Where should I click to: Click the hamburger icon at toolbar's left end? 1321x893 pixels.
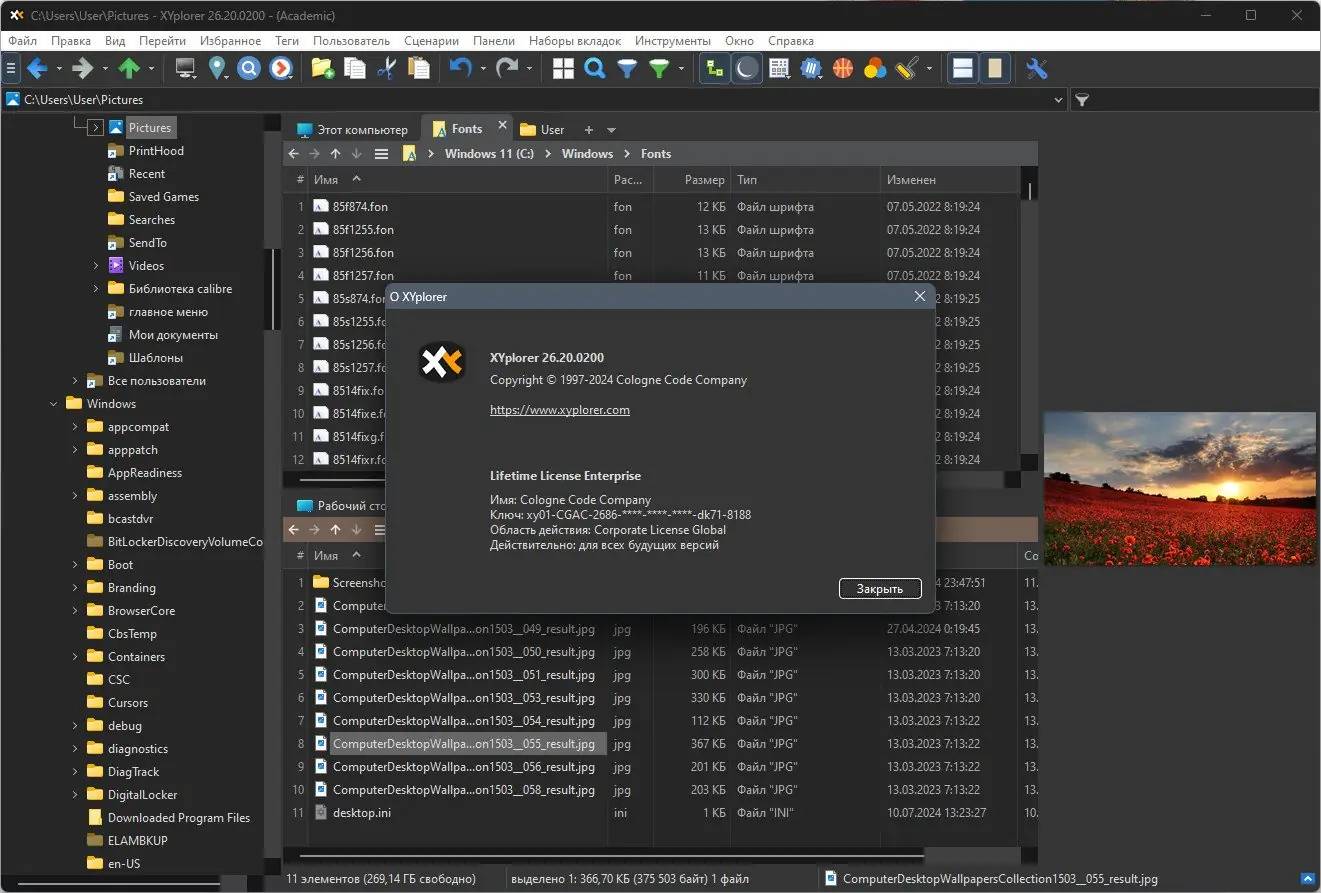(11, 68)
